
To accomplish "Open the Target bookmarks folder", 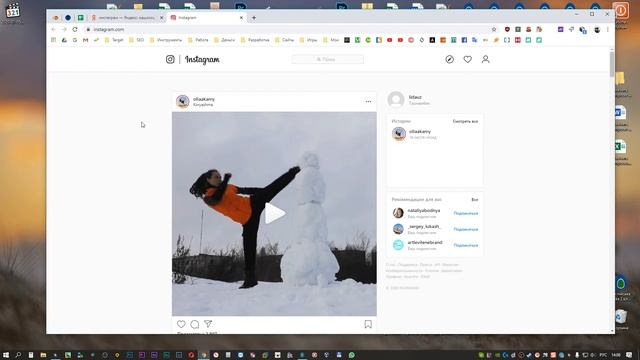I will tap(114, 40).
